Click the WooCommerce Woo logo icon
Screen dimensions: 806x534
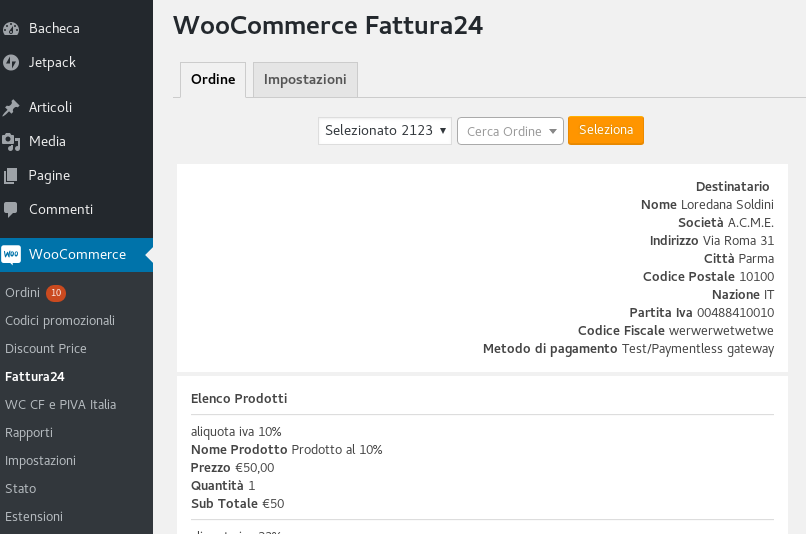pos(11,254)
